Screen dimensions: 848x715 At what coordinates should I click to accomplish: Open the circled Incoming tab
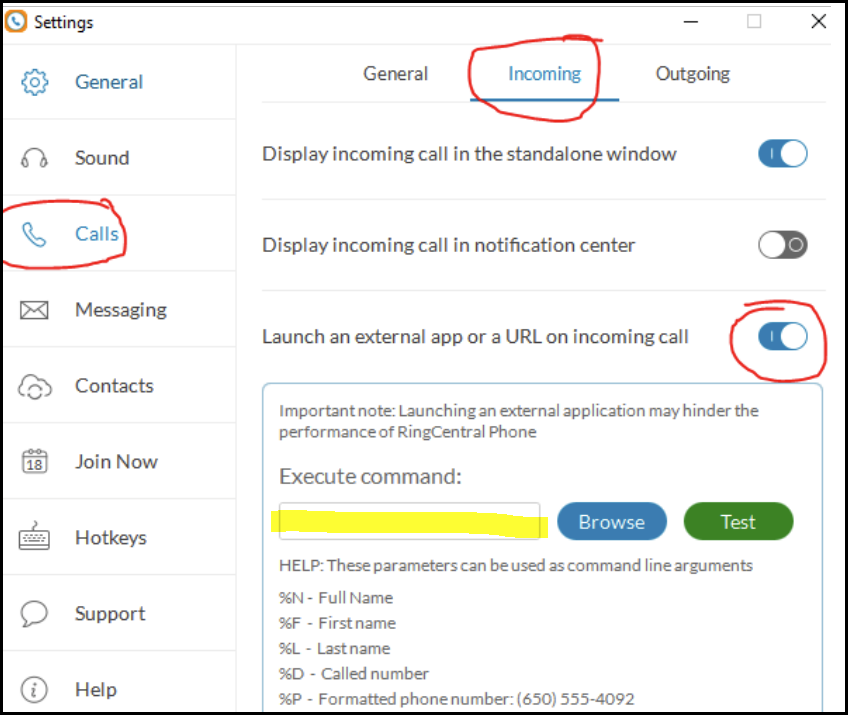click(542, 73)
